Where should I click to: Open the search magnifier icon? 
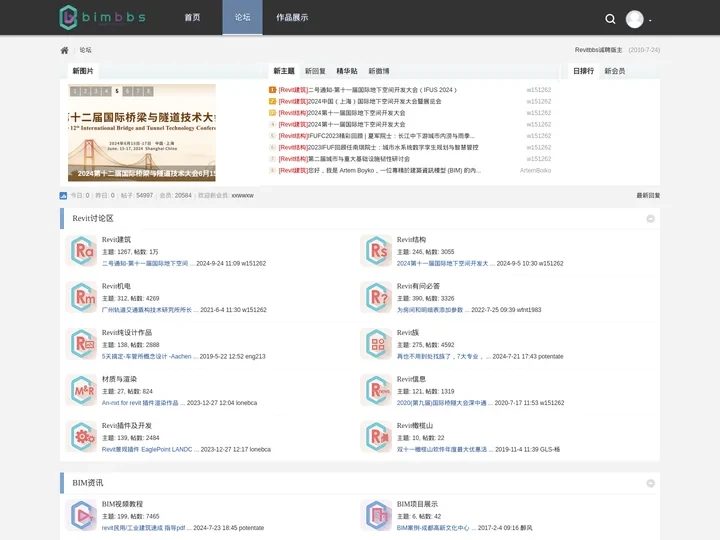tap(610, 19)
